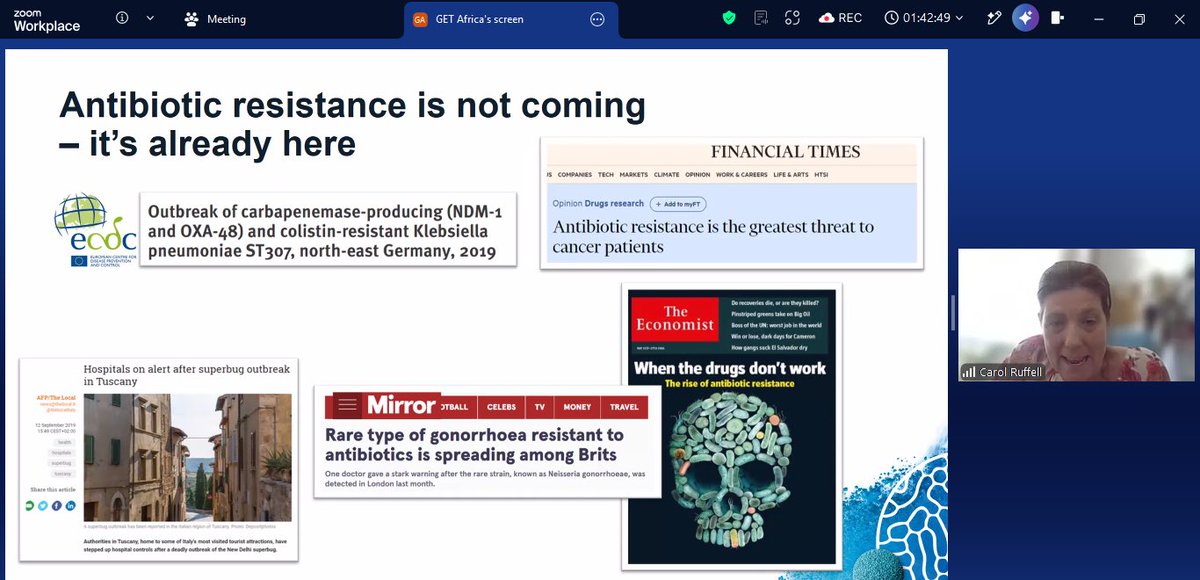
Task: Click the REC cloud recording indicator
Action: pos(840,18)
